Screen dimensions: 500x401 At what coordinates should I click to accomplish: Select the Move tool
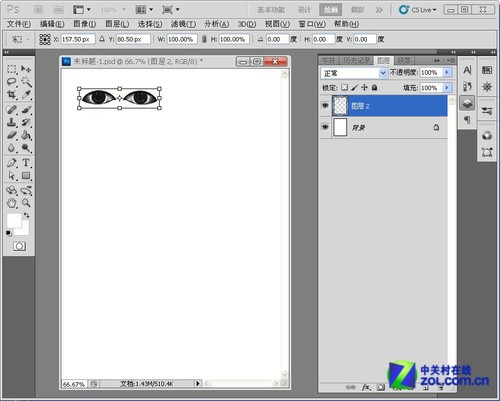(x=26, y=69)
